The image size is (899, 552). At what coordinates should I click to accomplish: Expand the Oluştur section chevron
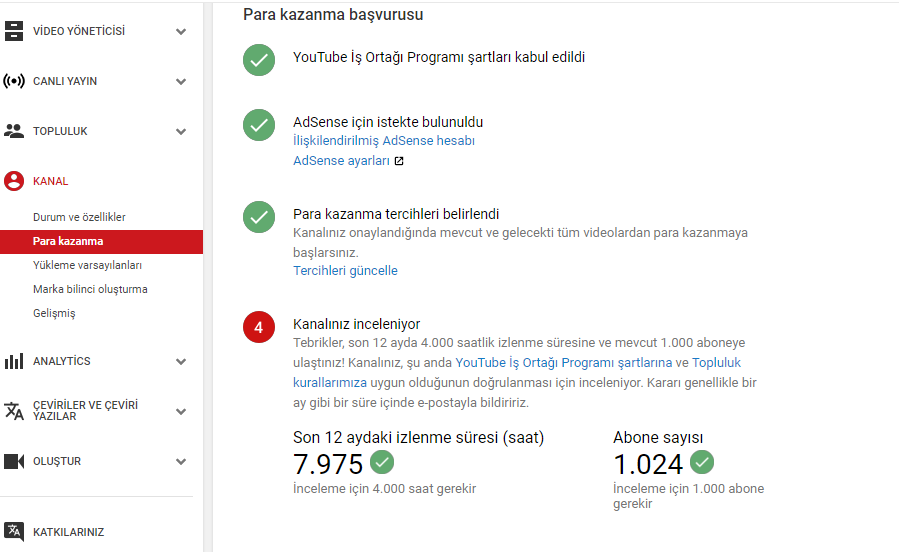click(x=181, y=461)
